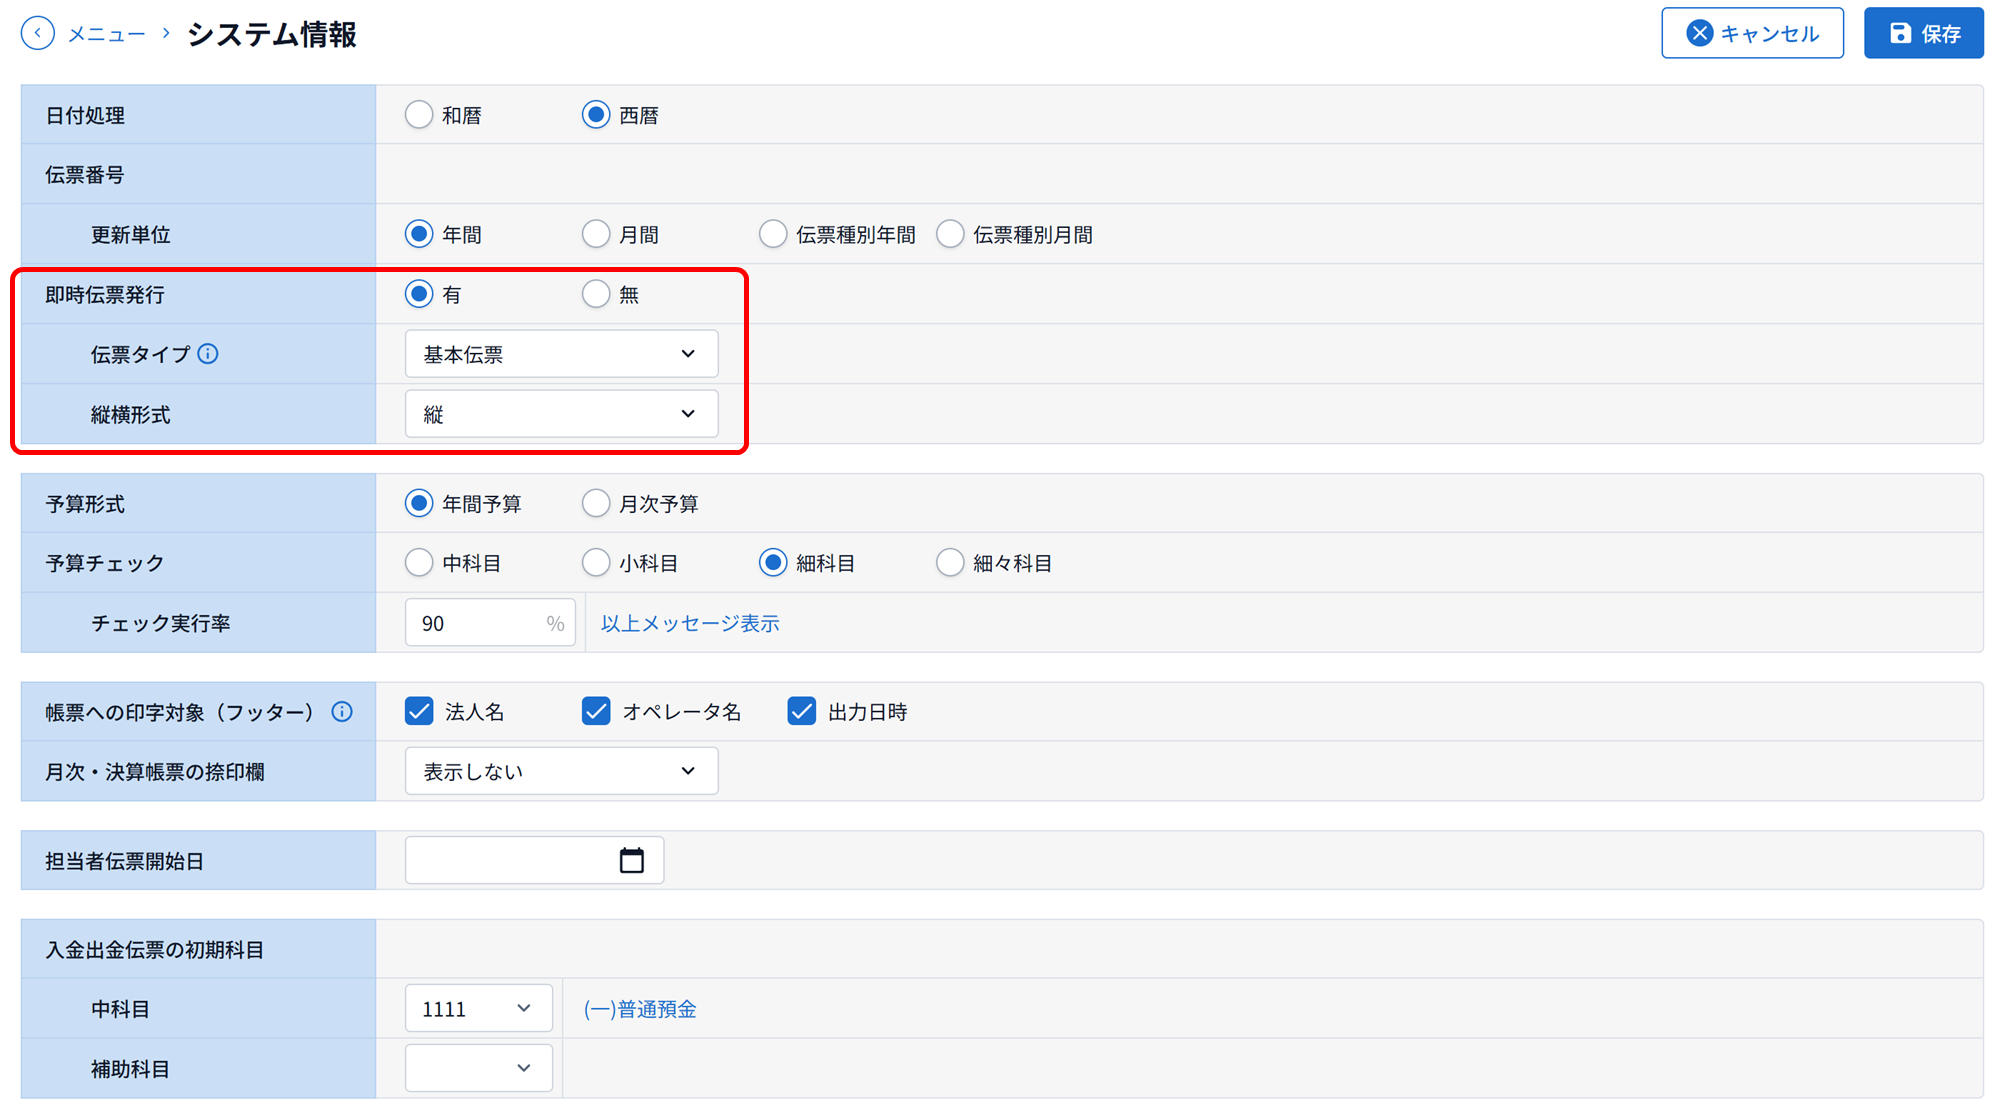Screen dimensions: 2000x1113
Task: Choose 伝票種別年間 update unit
Action: [x=773, y=234]
